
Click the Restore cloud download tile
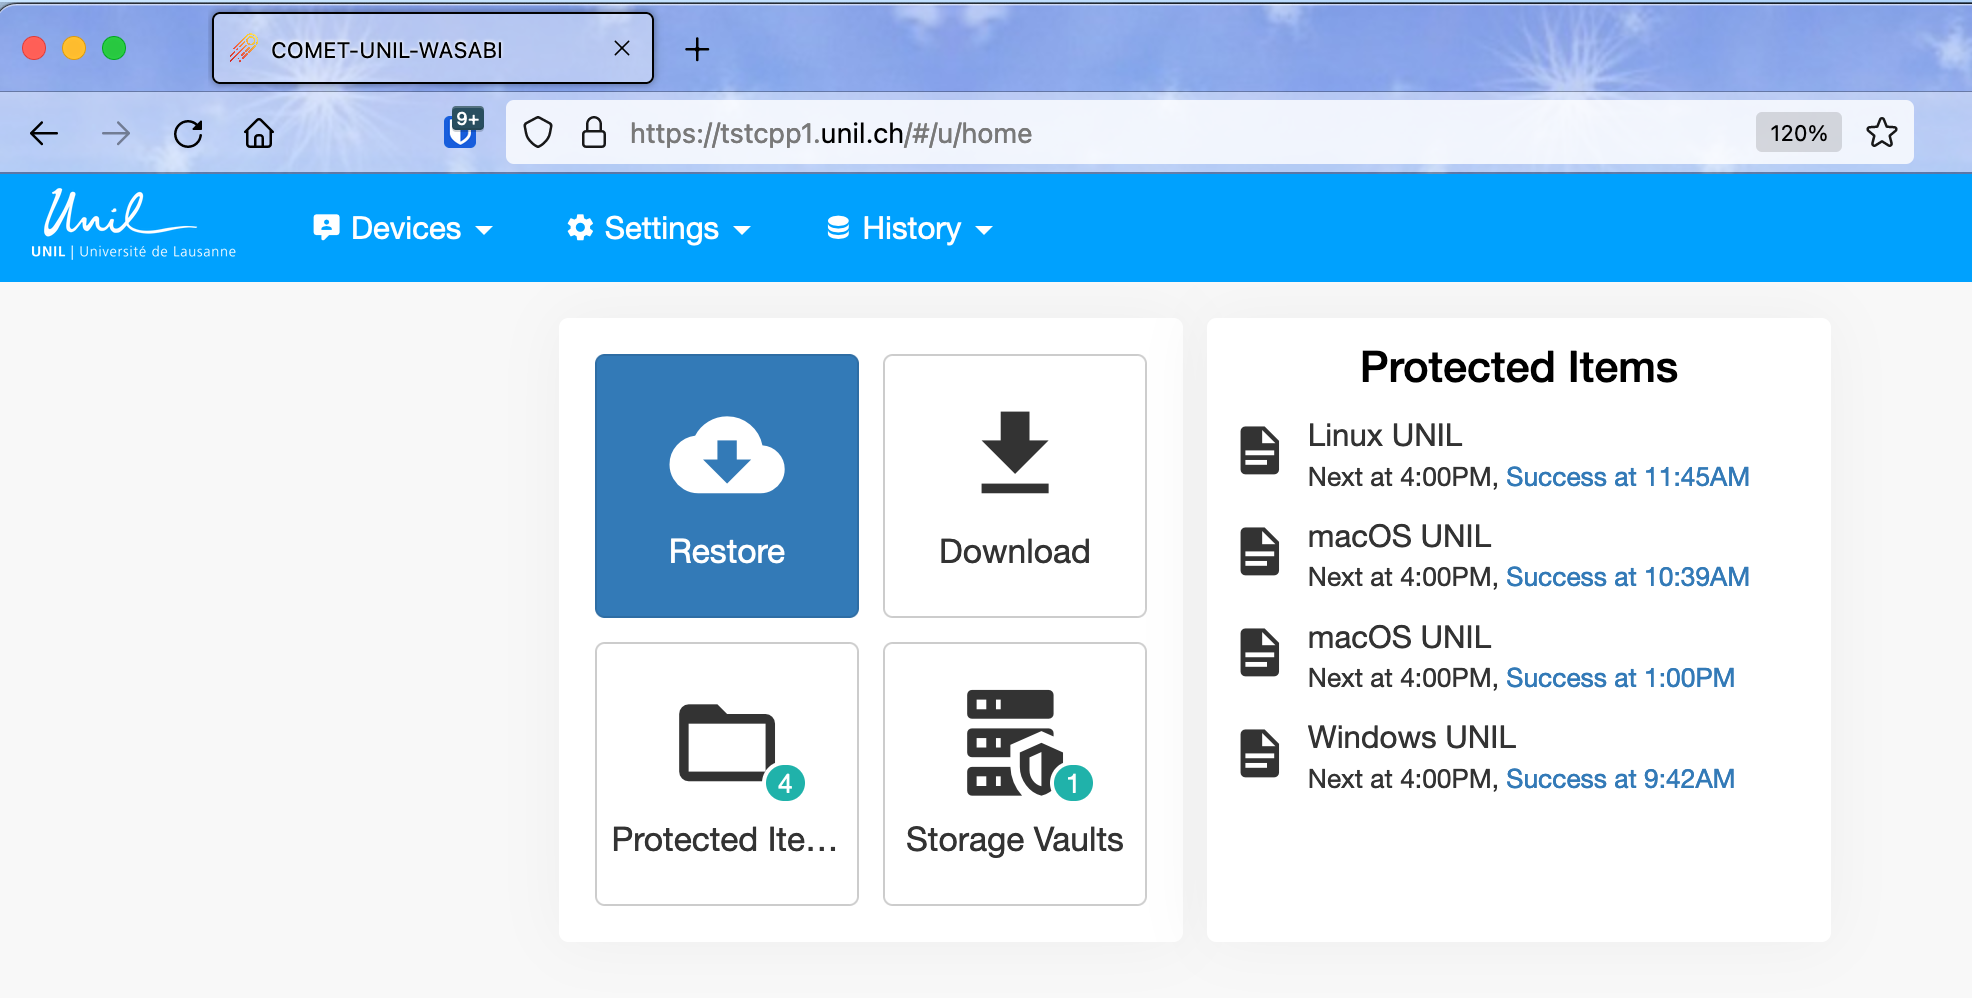click(x=726, y=486)
